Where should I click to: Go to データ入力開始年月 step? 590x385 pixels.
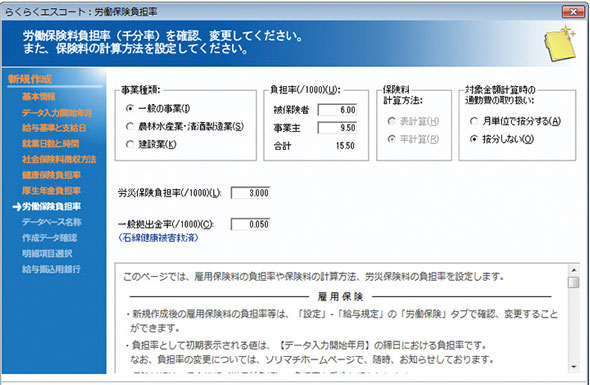pyautogui.click(x=57, y=113)
